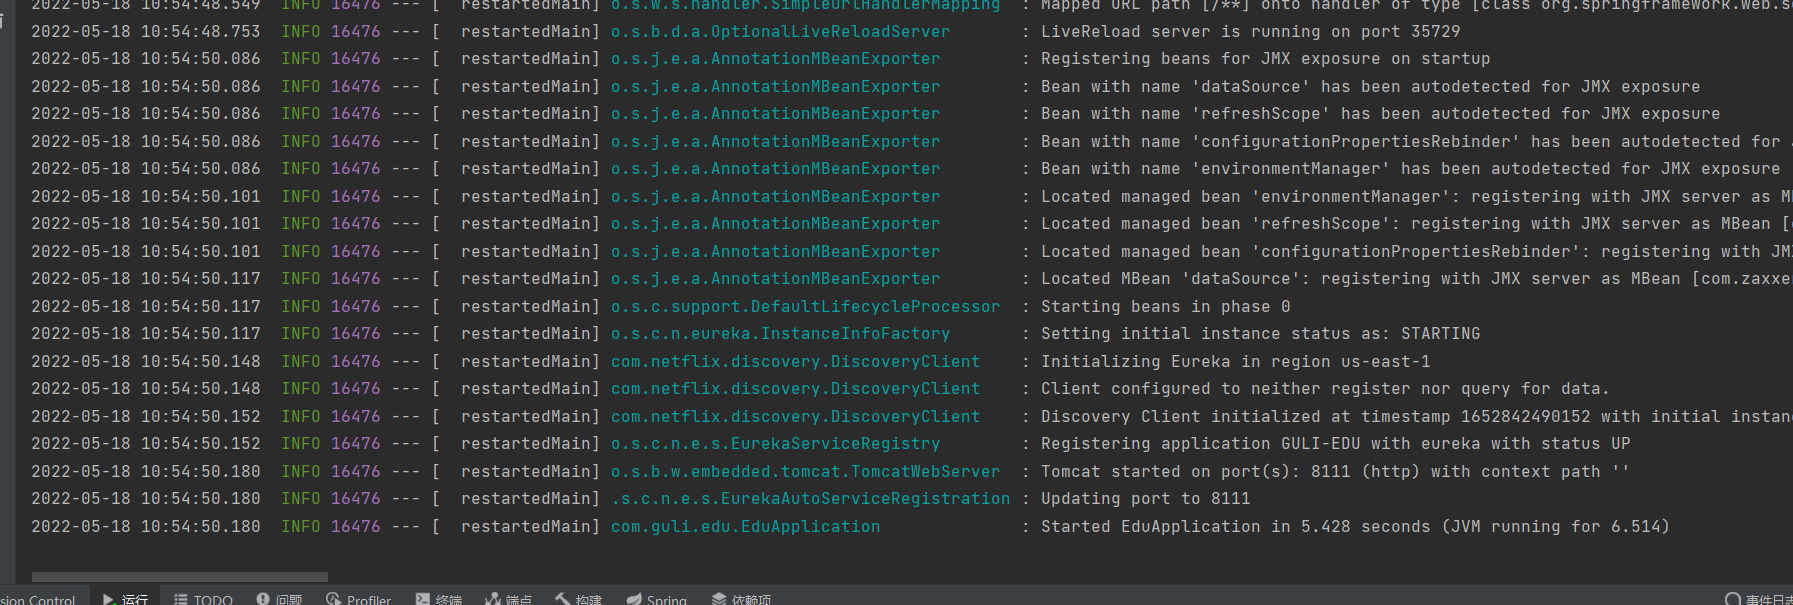Open the 运行 (Run) tool window tab
This screenshot has height=605, width=1793.
[125, 599]
